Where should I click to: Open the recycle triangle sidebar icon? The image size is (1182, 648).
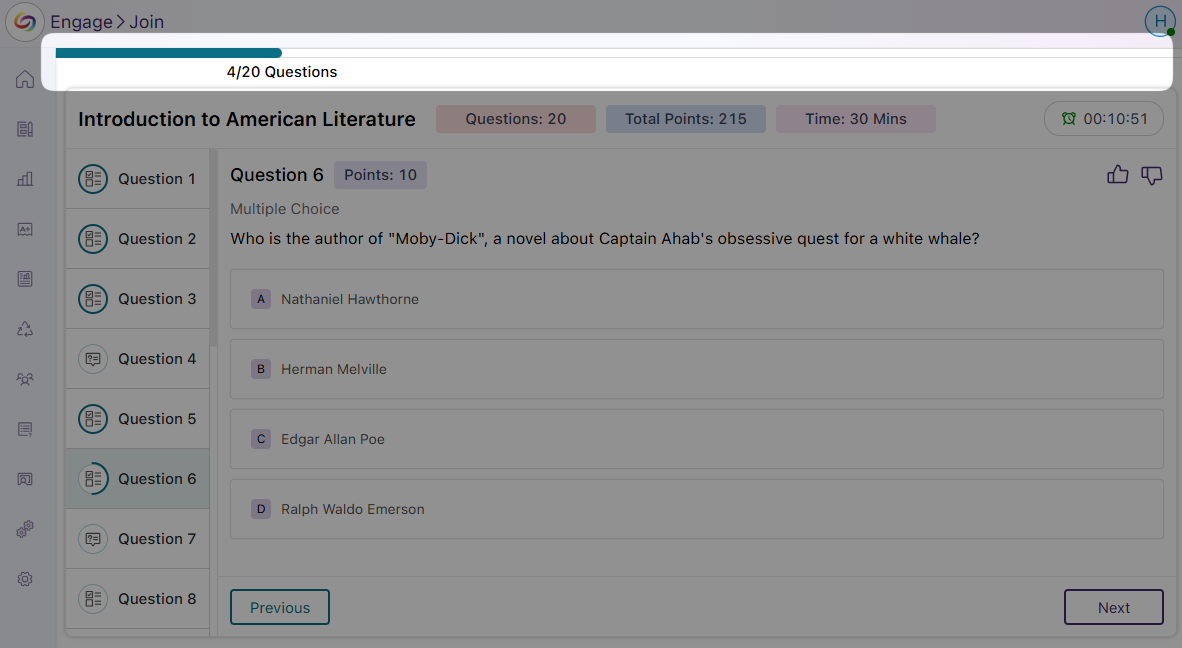(x=25, y=329)
